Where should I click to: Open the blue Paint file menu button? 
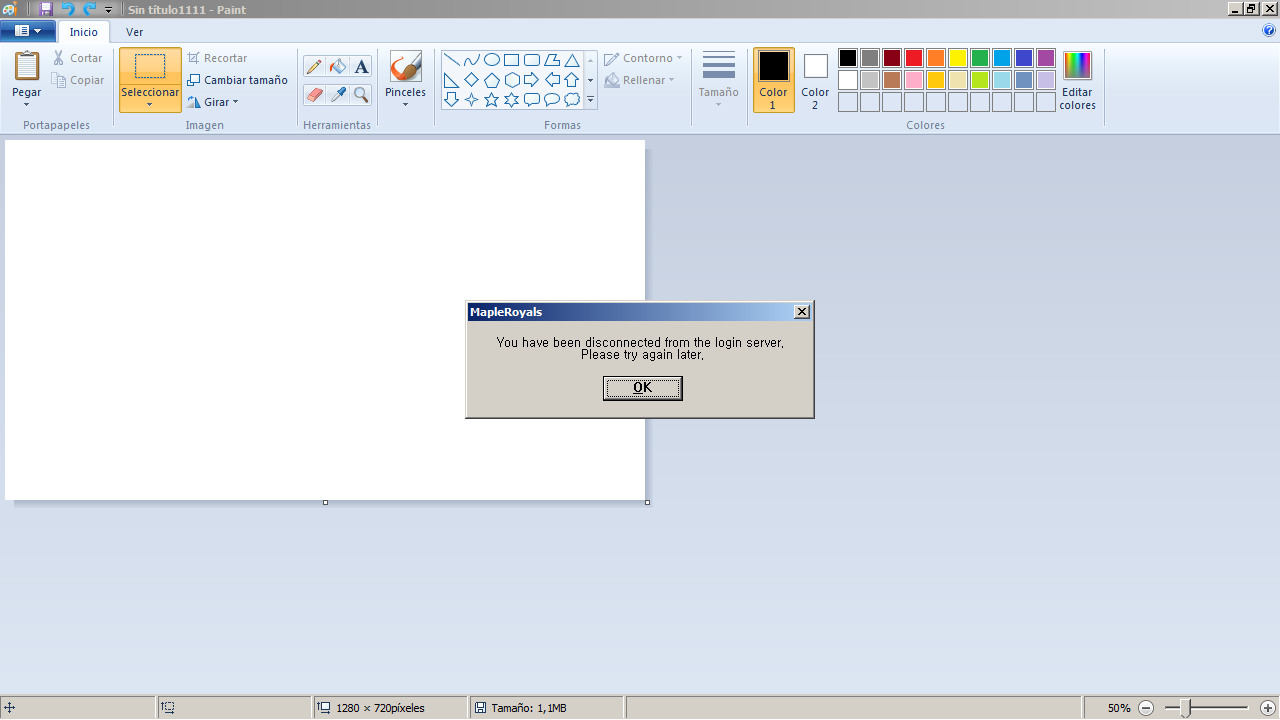(x=27, y=31)
